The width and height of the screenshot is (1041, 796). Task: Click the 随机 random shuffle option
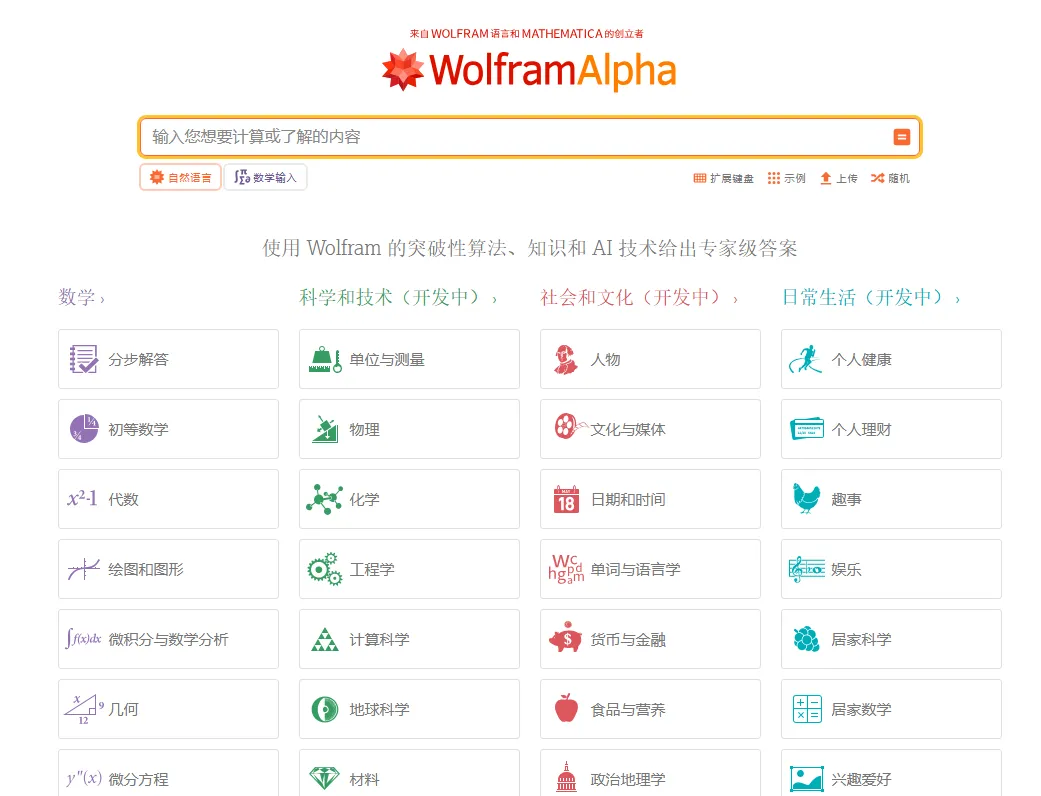pos(890,178)
